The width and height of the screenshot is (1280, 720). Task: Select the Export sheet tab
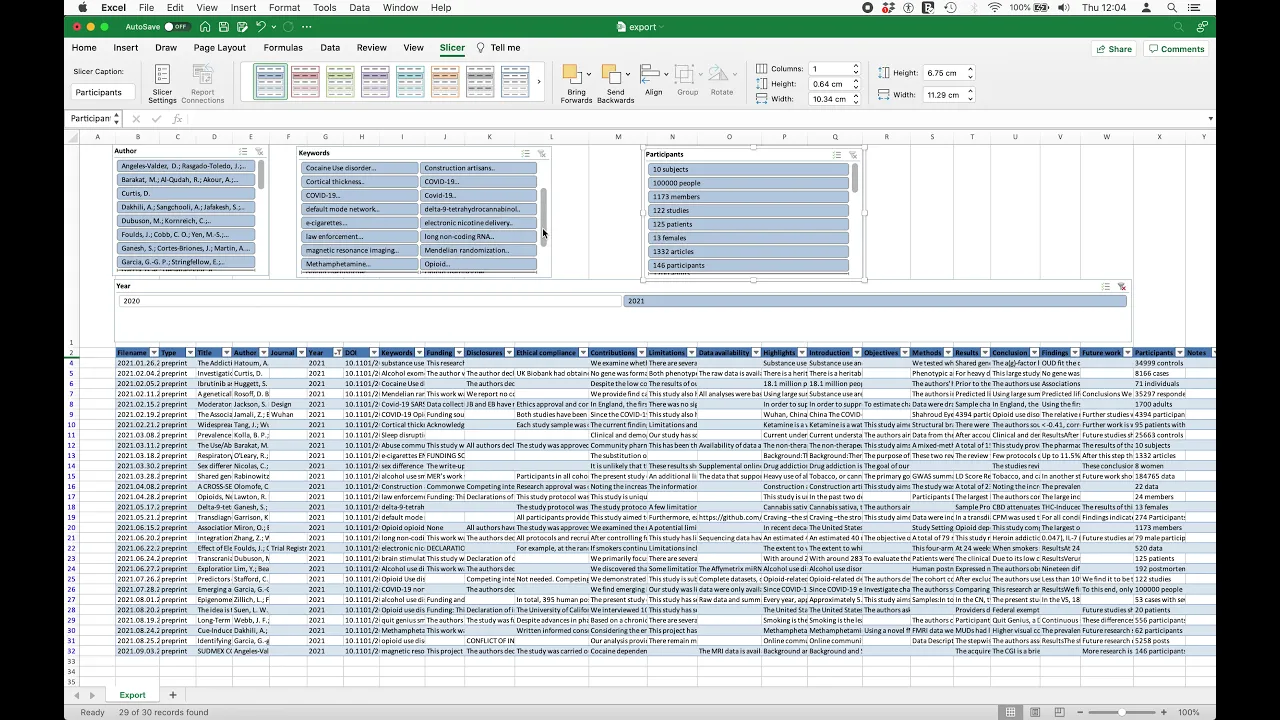(x=132, y=695)
